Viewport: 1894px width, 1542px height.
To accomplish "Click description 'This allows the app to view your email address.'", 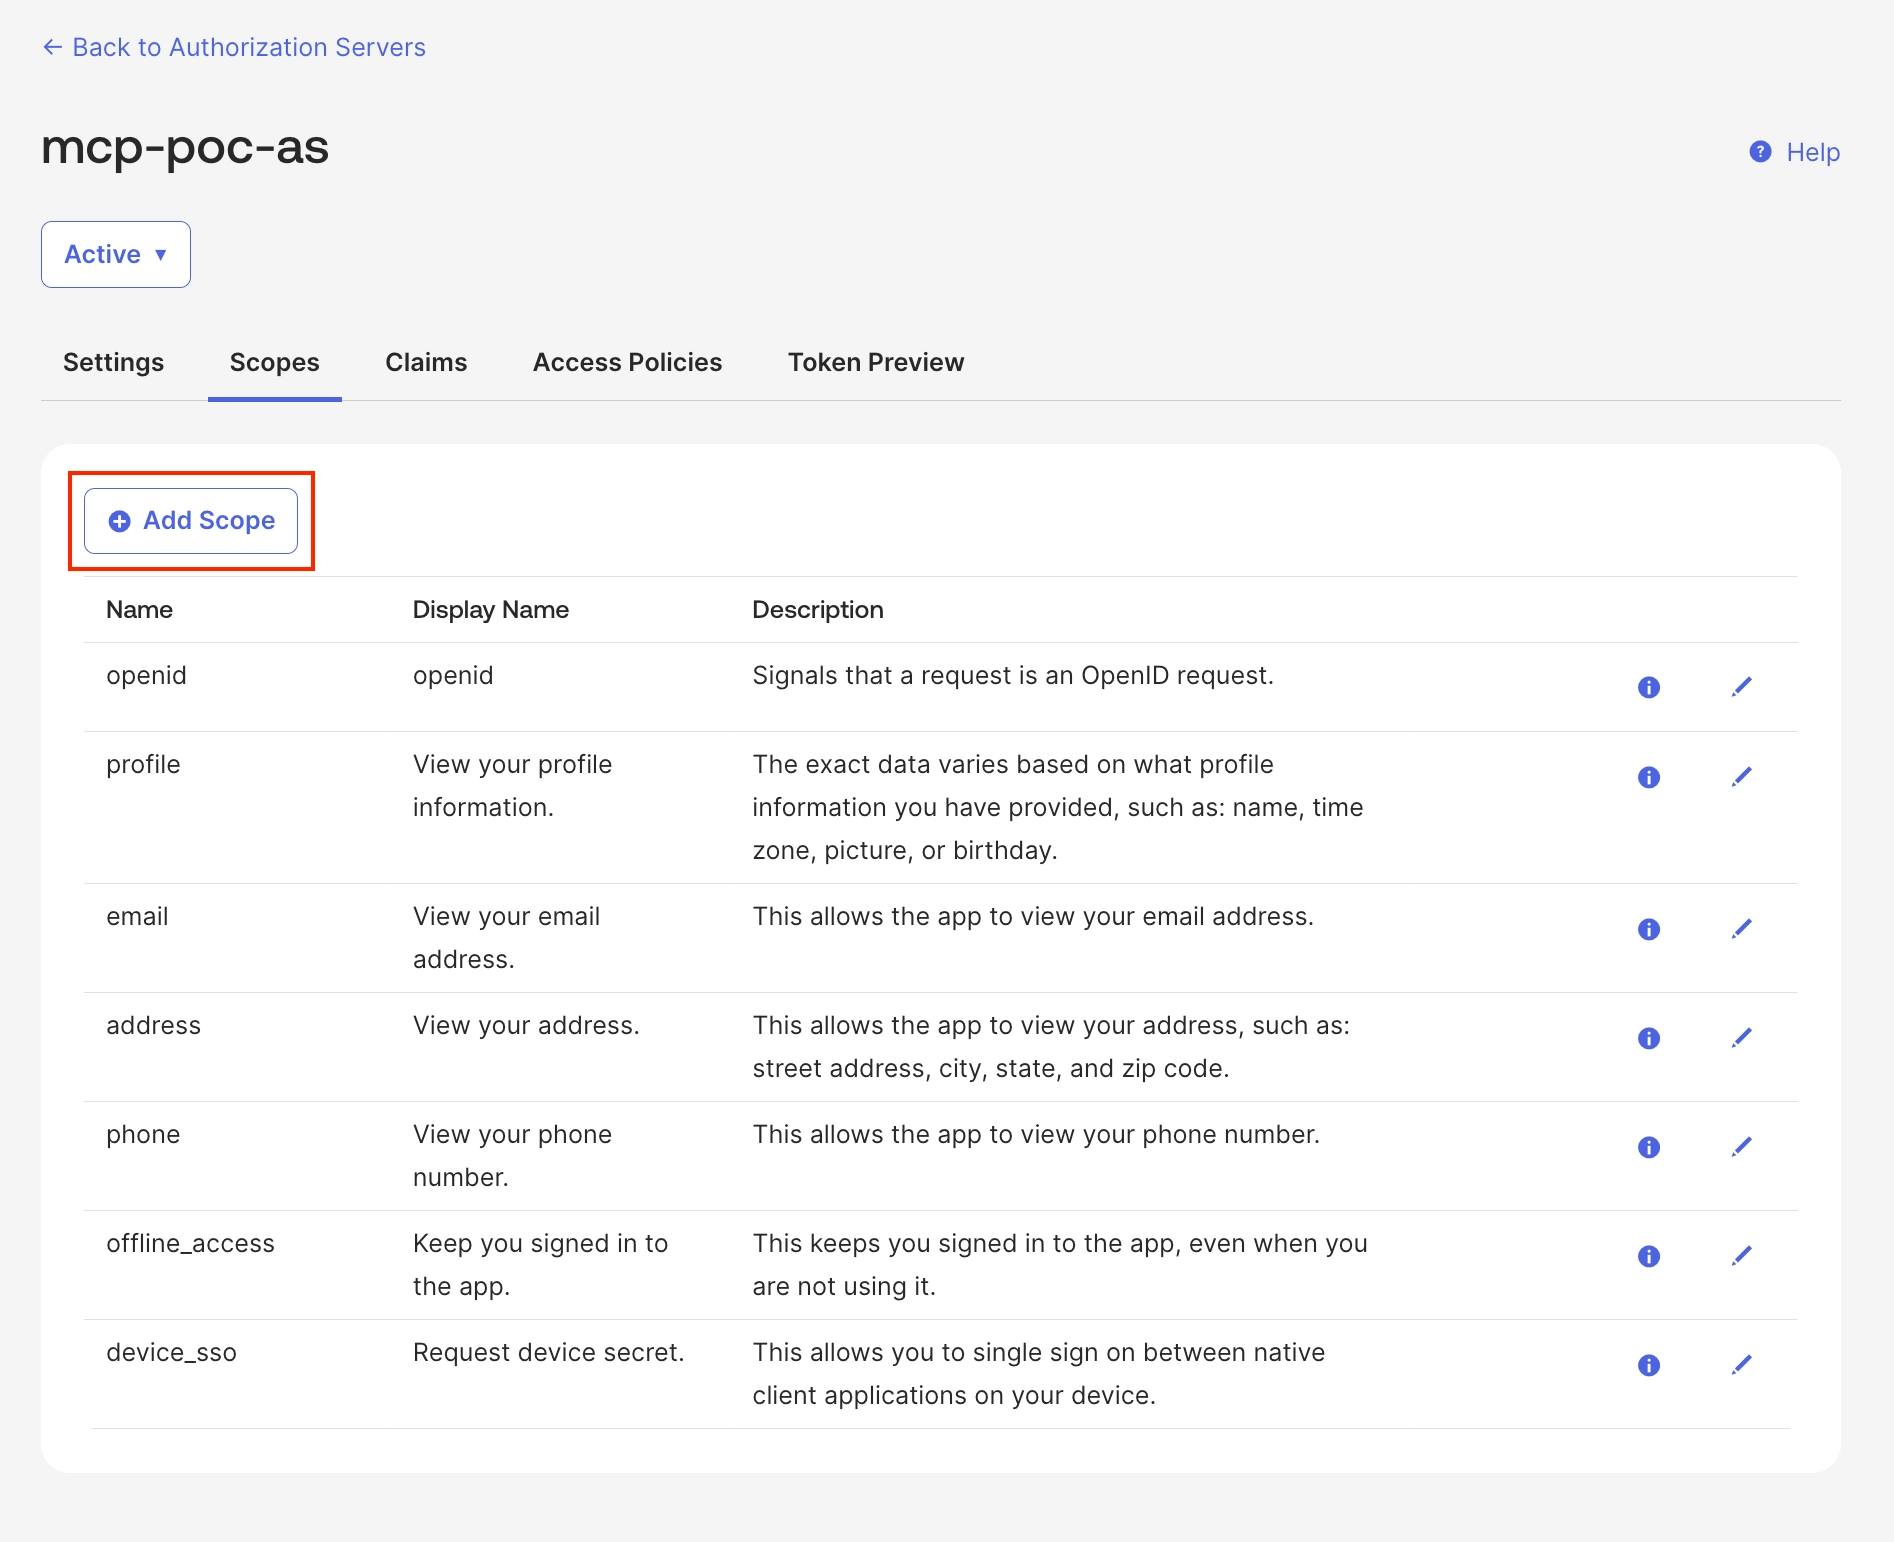I will (x=1033, y=917).
